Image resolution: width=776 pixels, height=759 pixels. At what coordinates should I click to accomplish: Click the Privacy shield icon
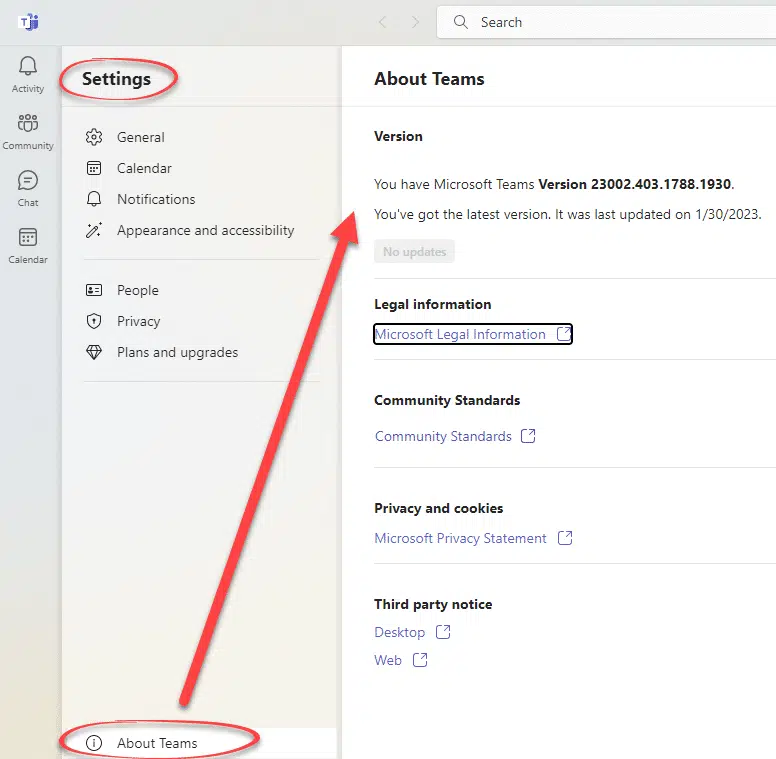[x=94, y=321]
